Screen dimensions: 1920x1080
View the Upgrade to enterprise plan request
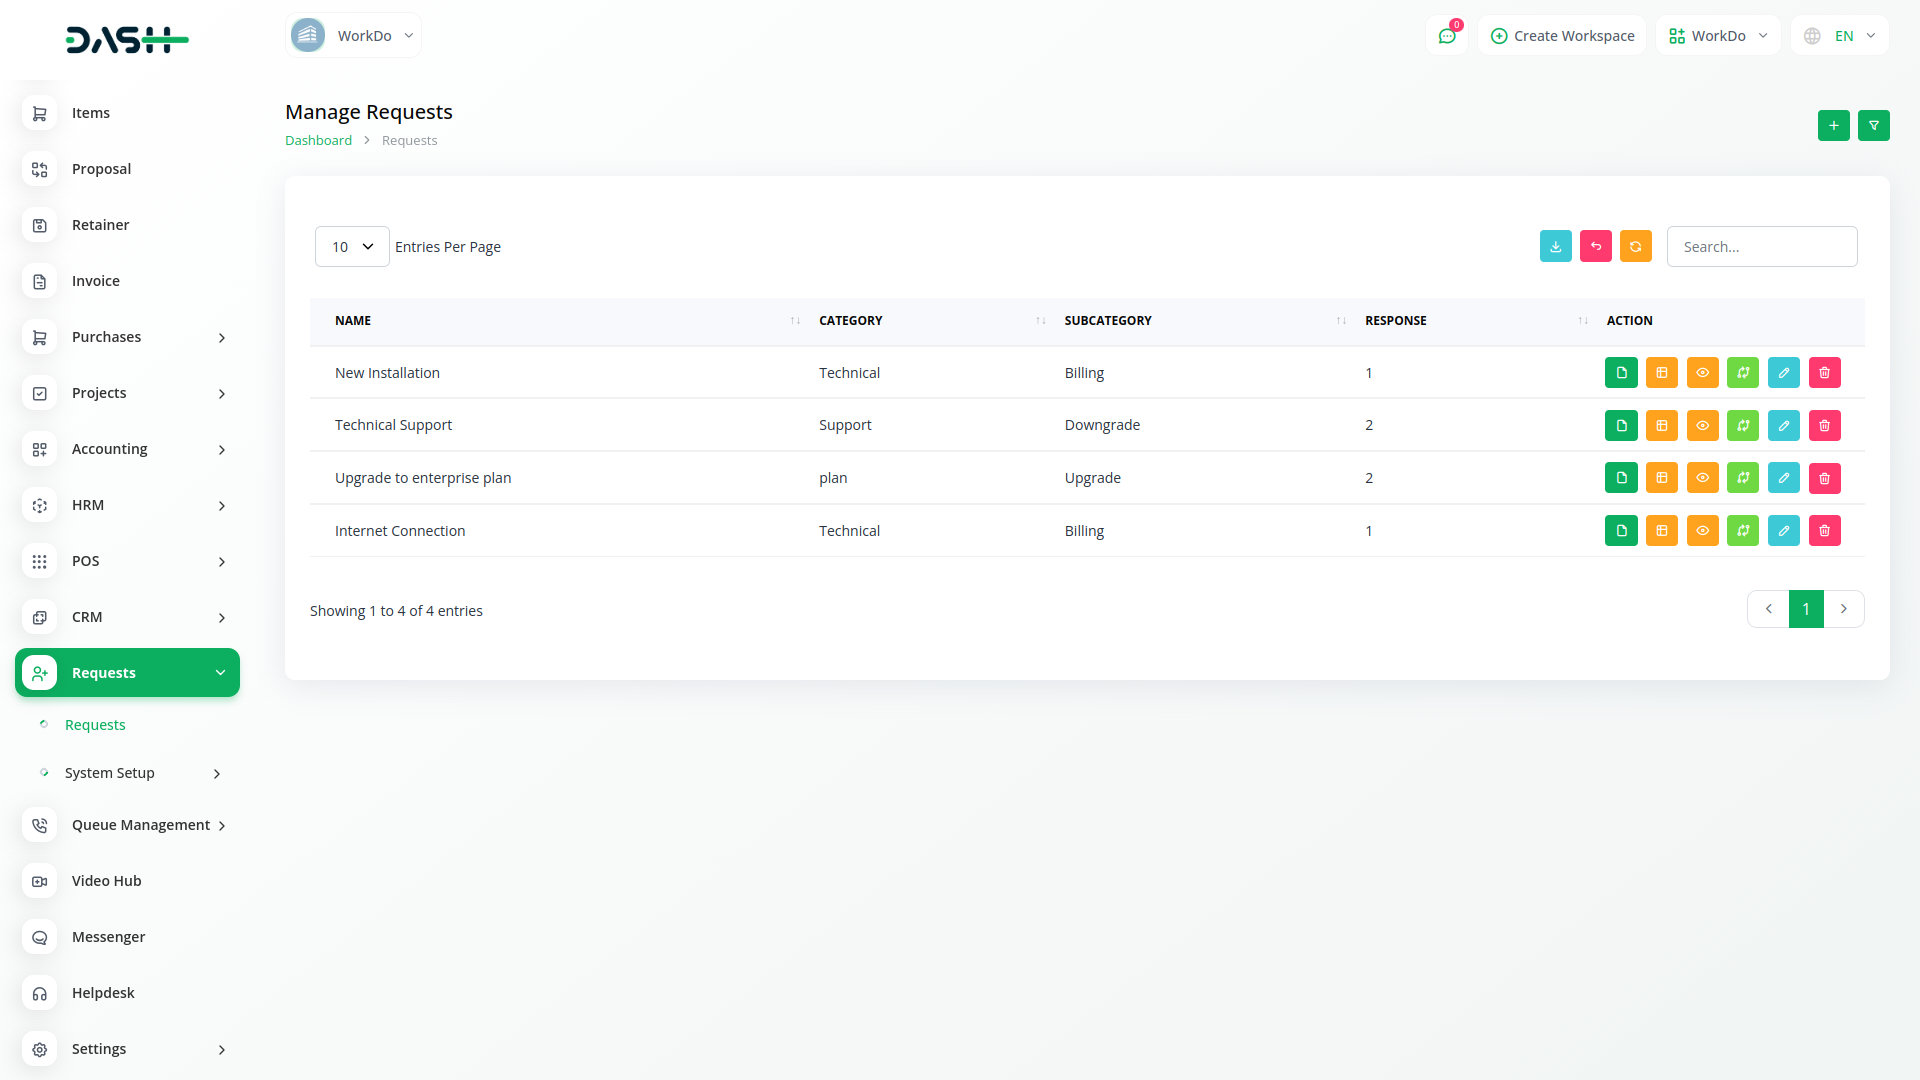point(1702,478)
